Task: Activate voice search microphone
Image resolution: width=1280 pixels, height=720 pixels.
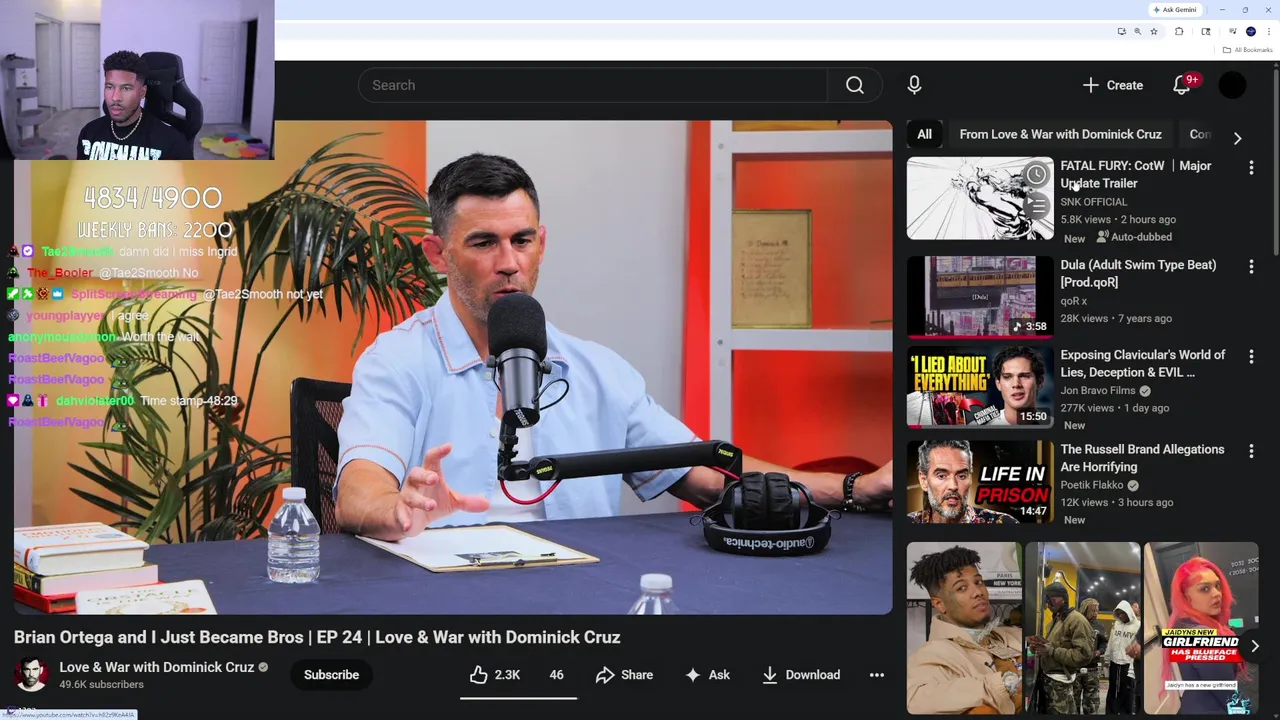Action: click(914, 85)
